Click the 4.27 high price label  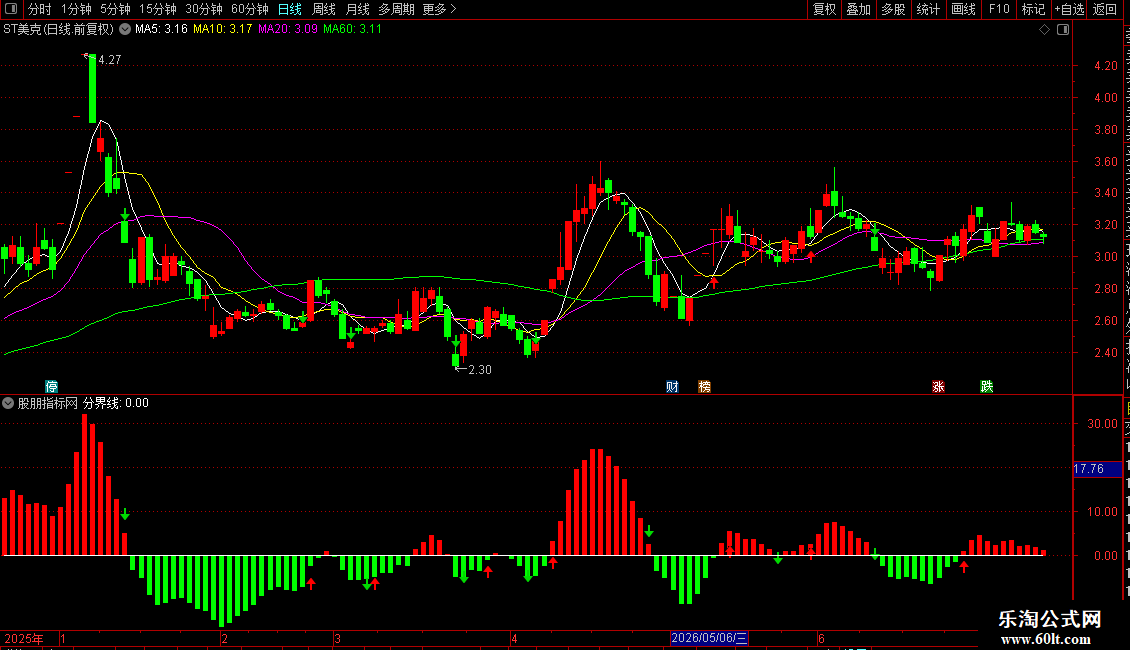point(110,60)
